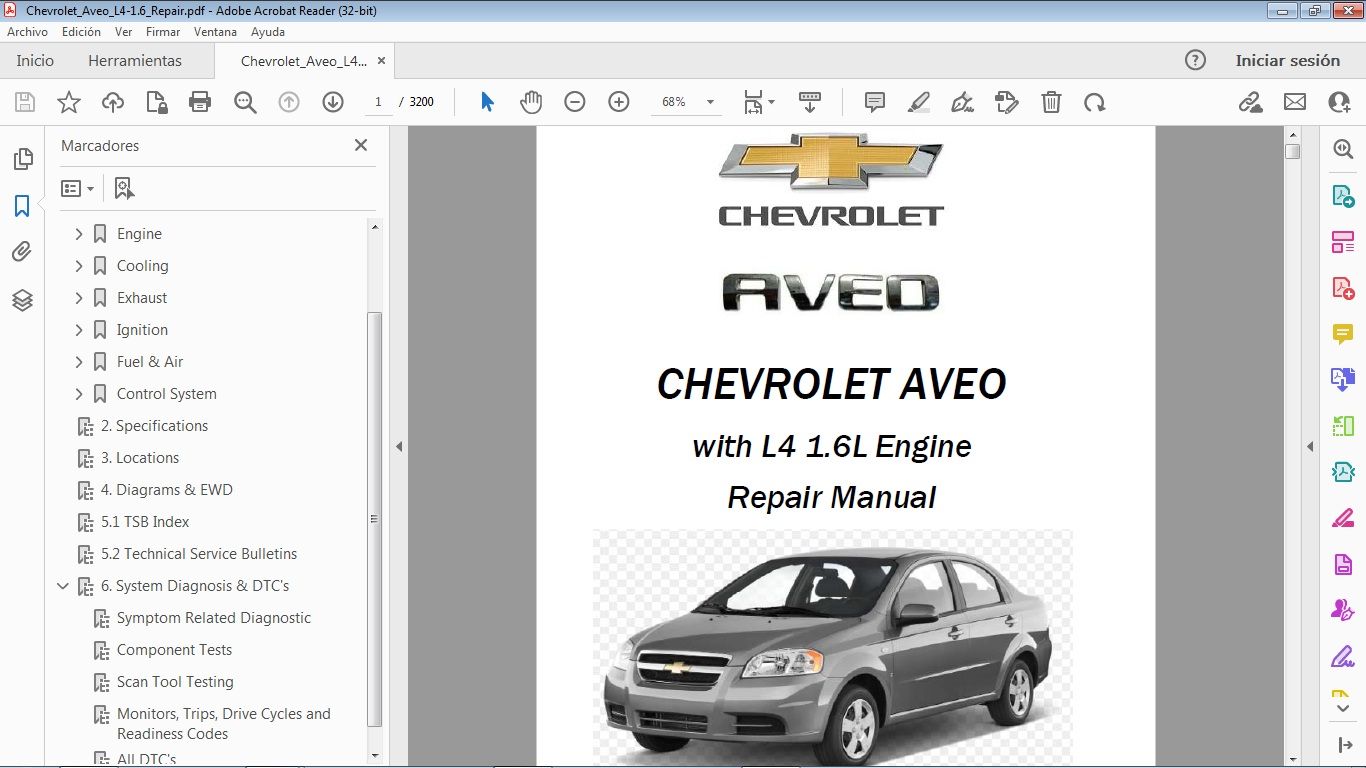Expand the Fuel & Air bookmark
The image size is (1366, 768).
click(79, 362)
